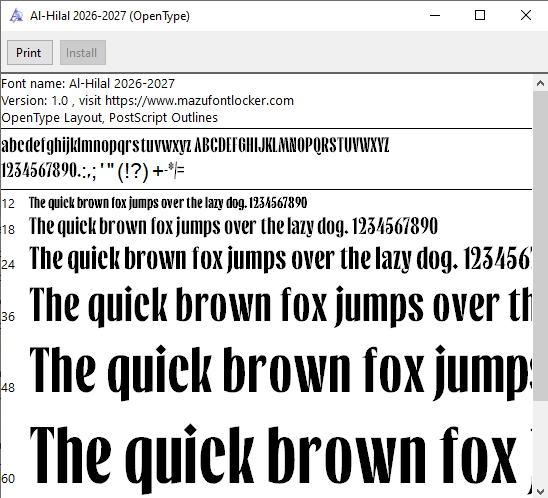The width and height of the screenshot is (548, 498).
Task: Click the Print button
Action: 30,52
